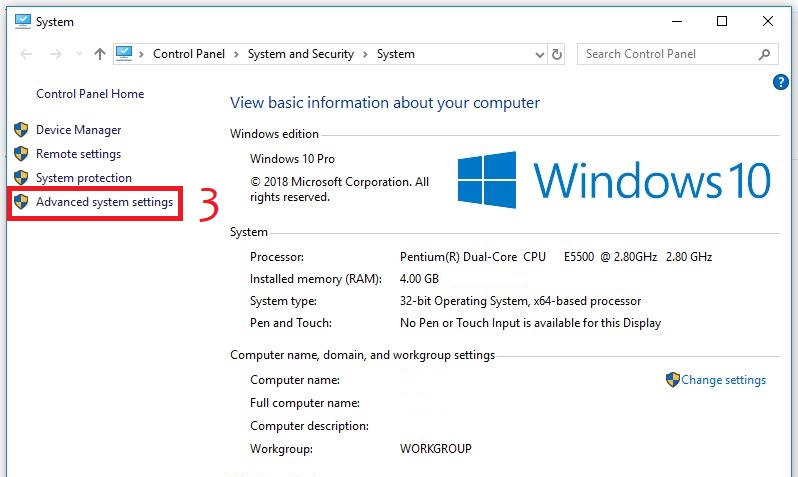Expand the address bar history dropdown
This screenshot has height=477, width=798.
pyautogui.click(x=538, y=54)
